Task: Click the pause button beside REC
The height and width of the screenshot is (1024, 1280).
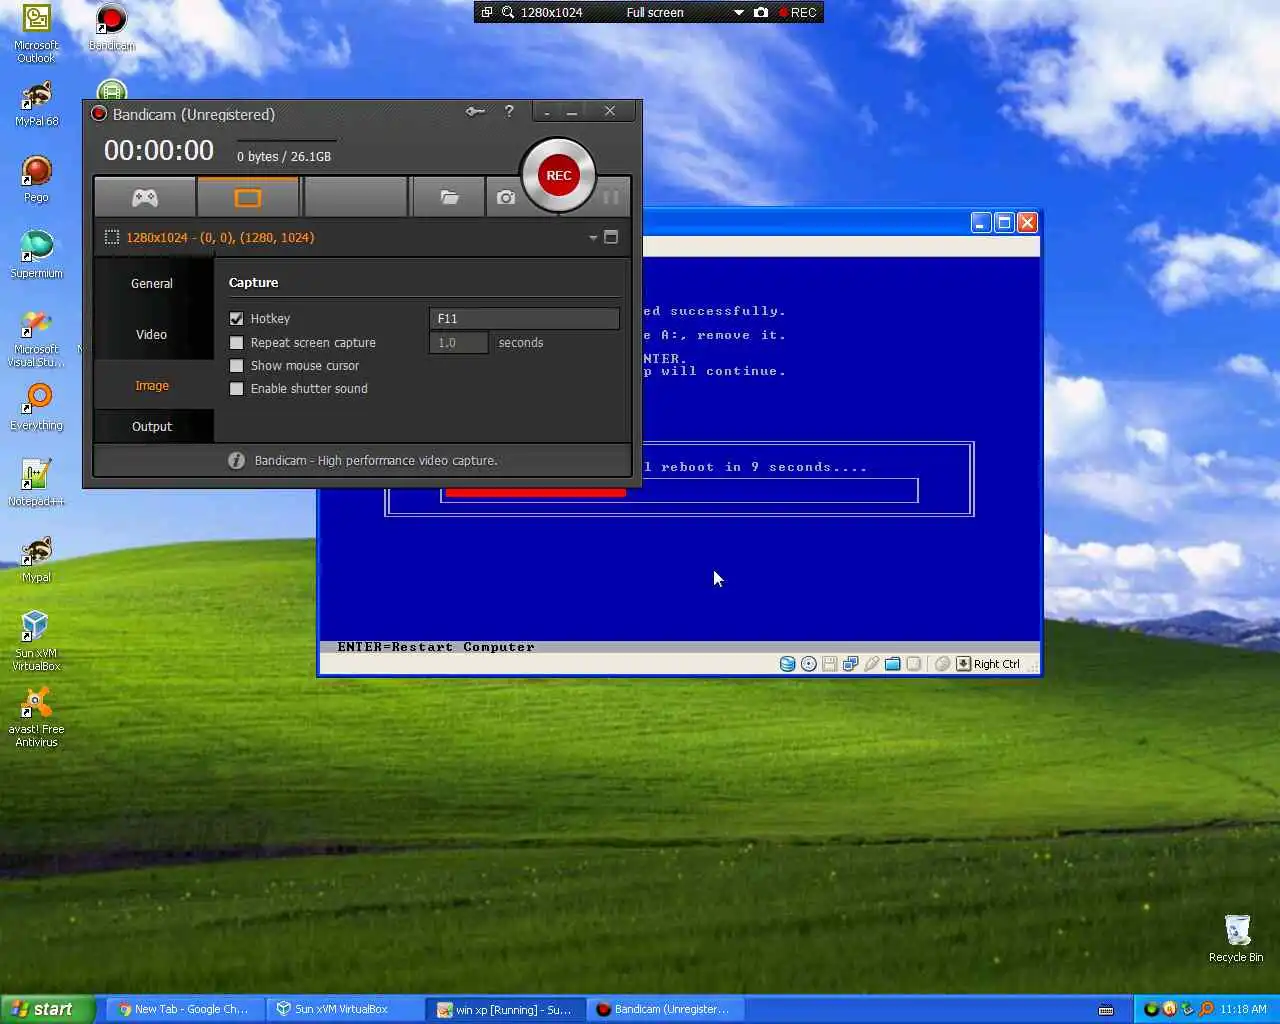Action: (611, 197)
